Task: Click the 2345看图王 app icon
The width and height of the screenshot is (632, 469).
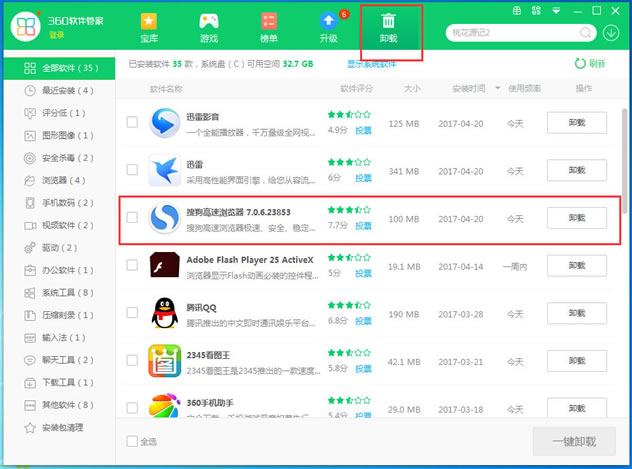Action: click(164, 361)
